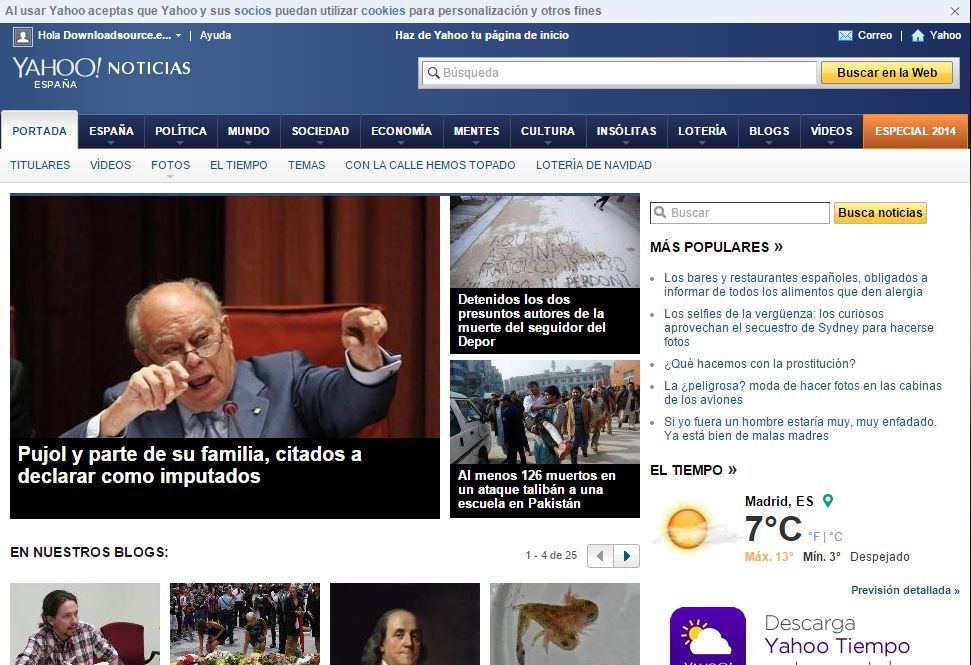Open ¿Qué hacemos con la prostitución? article
971x665 pixels.
(760, 364)
